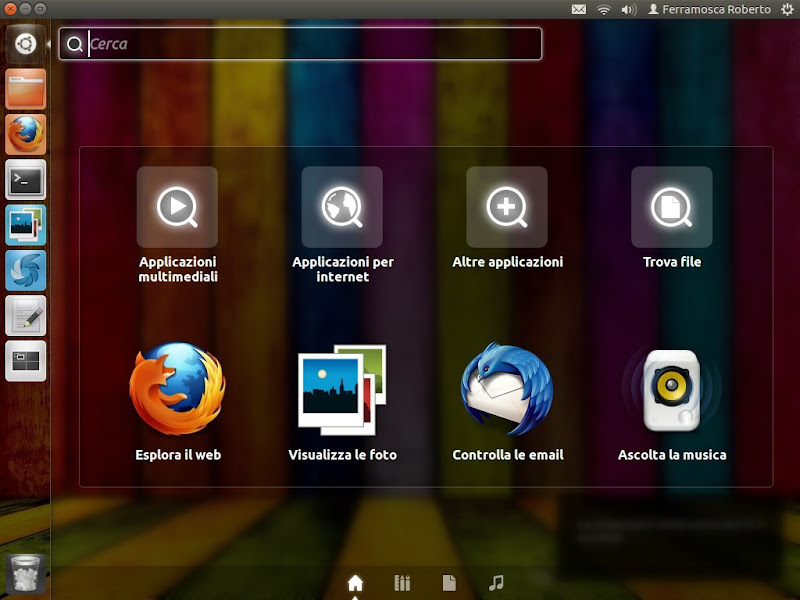
Task: Open Thunderbird via Controlla le email
Action: click(507, 402)
